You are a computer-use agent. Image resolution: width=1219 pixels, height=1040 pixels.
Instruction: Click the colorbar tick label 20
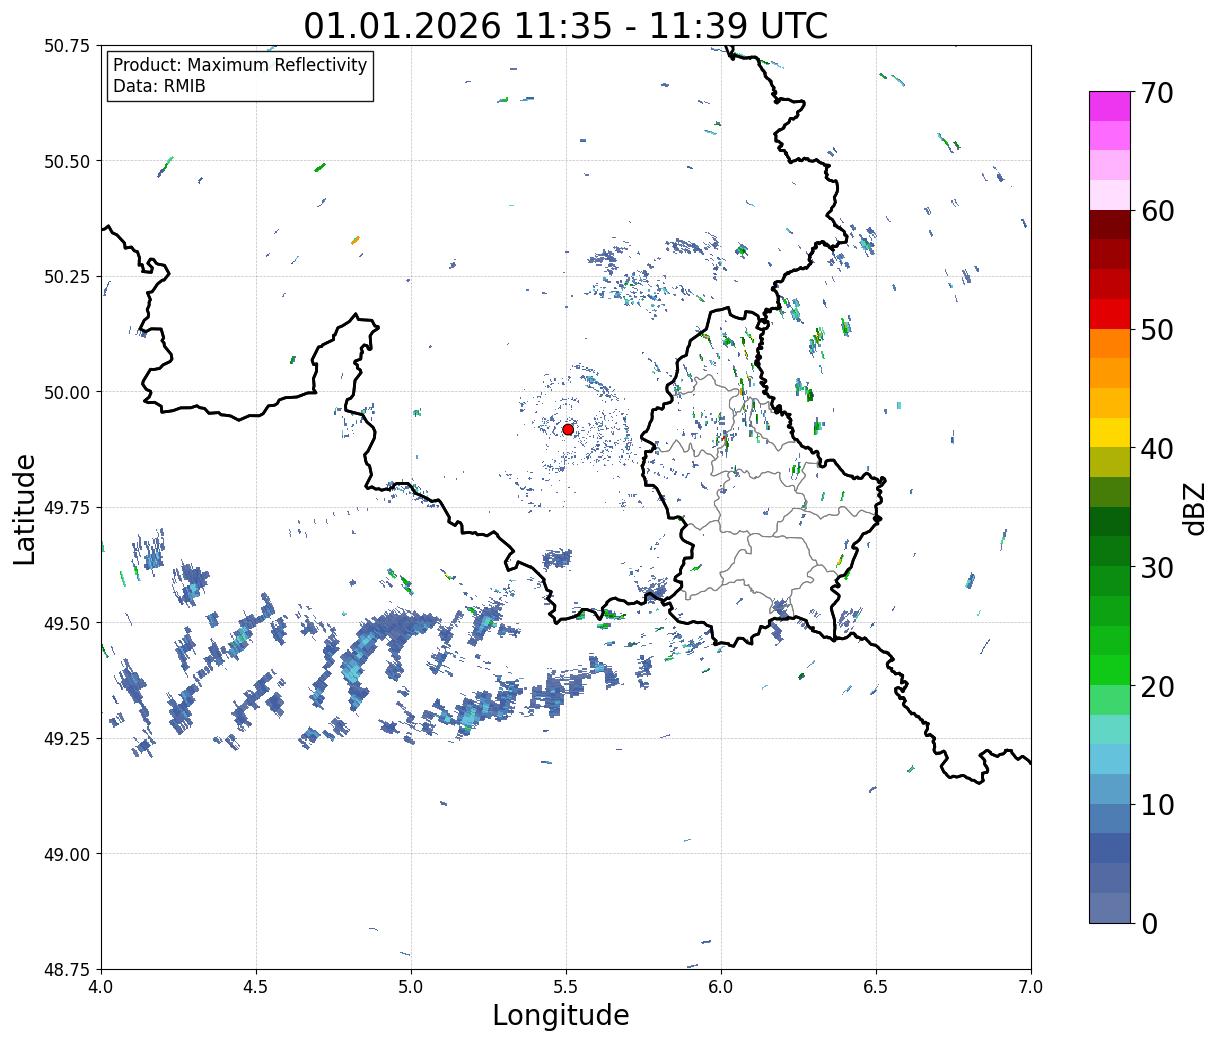coord(1157,687)
